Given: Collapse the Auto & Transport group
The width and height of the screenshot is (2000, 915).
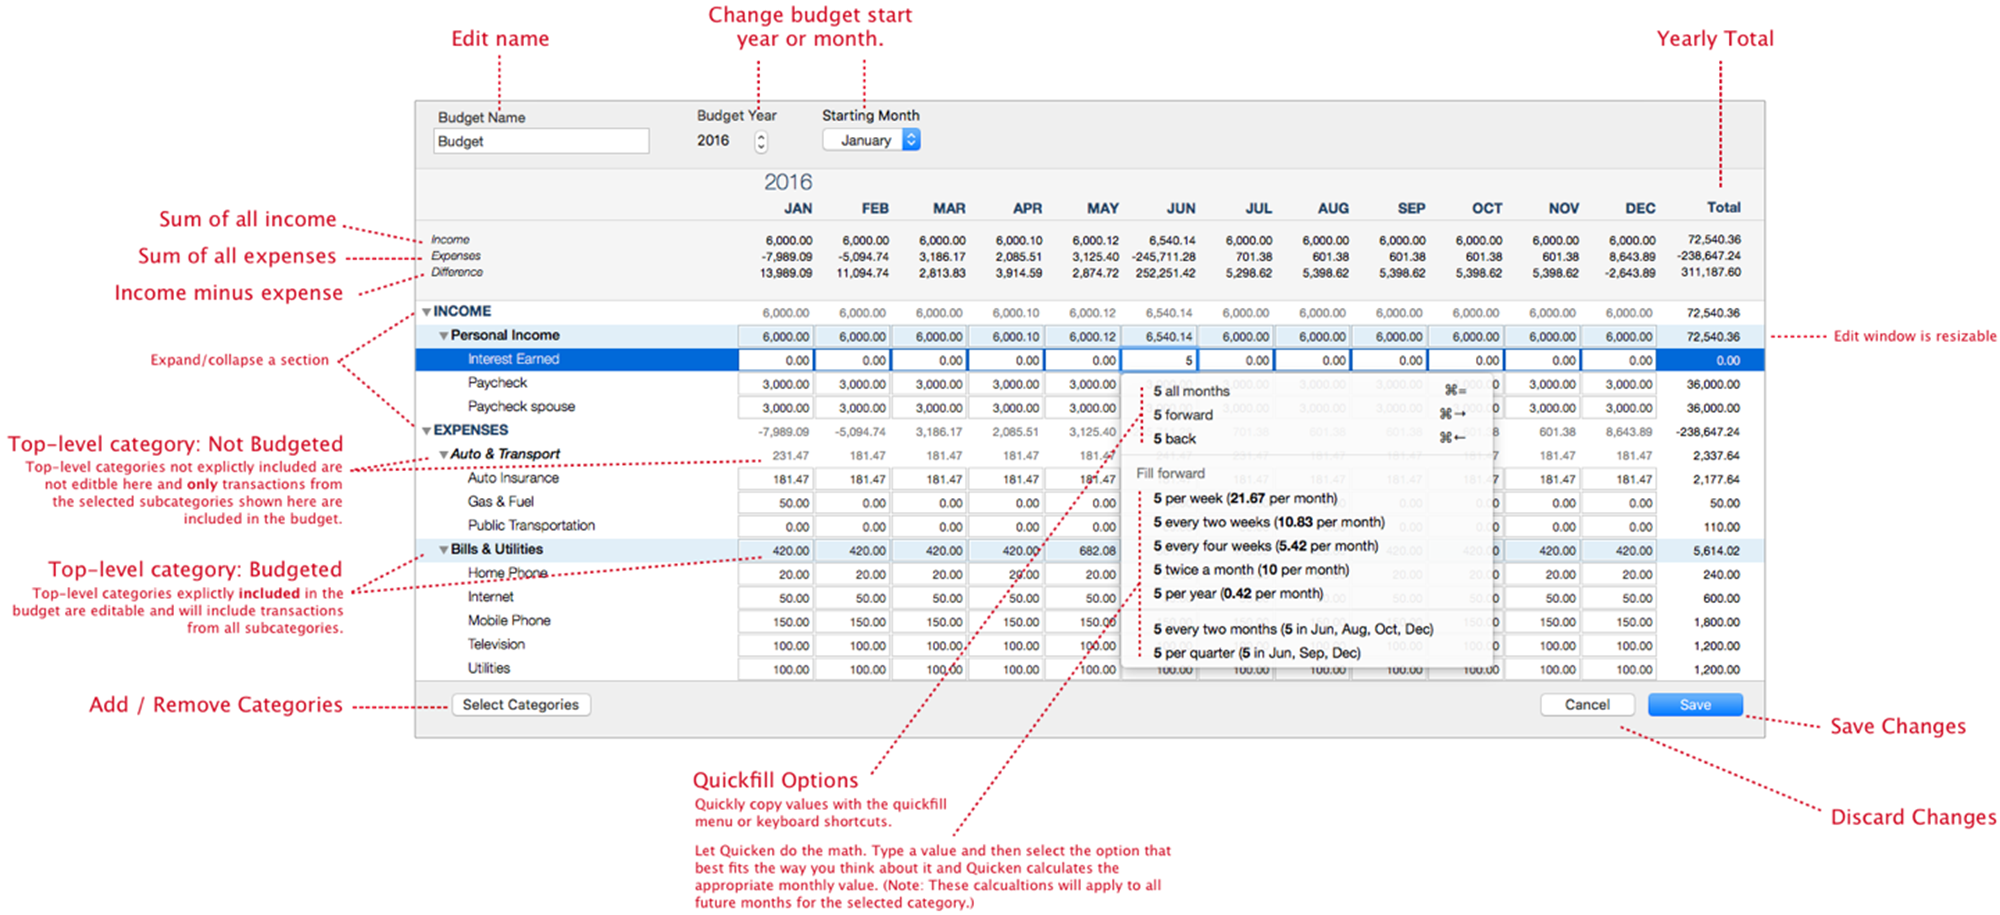Looking at the screenshot, I should [x=443, y=455].
